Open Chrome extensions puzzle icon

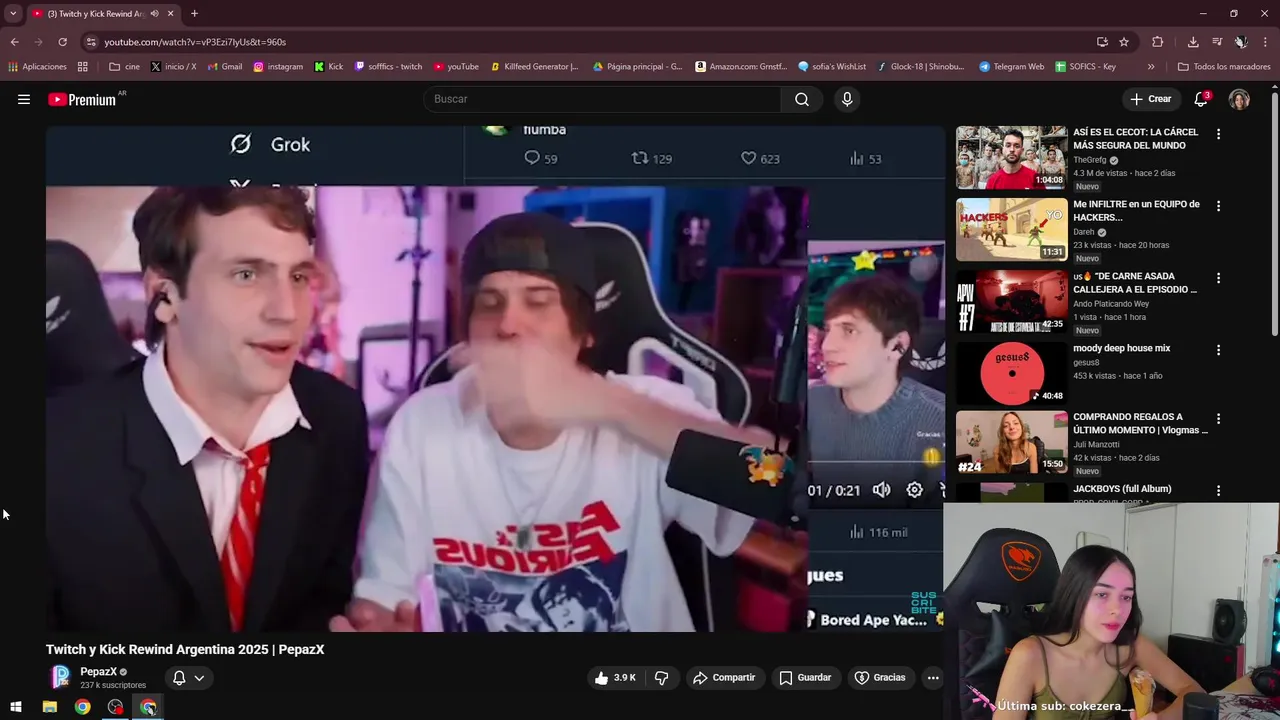tap(1158, 42)
